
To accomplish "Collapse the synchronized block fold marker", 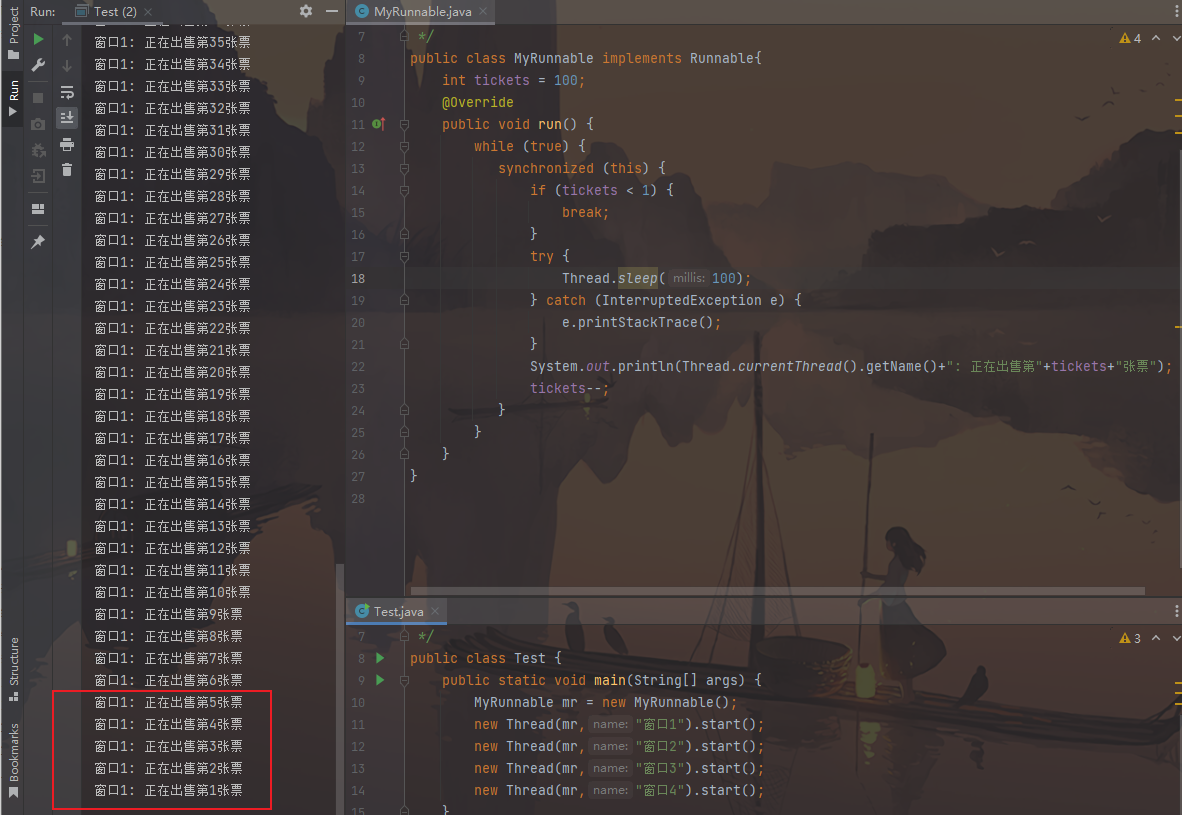I will tap(405, 168).
